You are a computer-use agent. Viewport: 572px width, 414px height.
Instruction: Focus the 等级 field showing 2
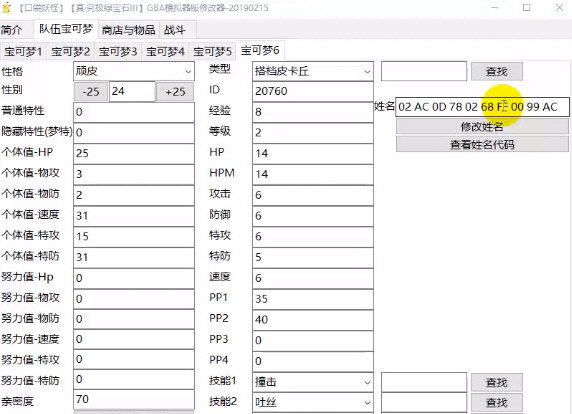(x=313, y=132)
